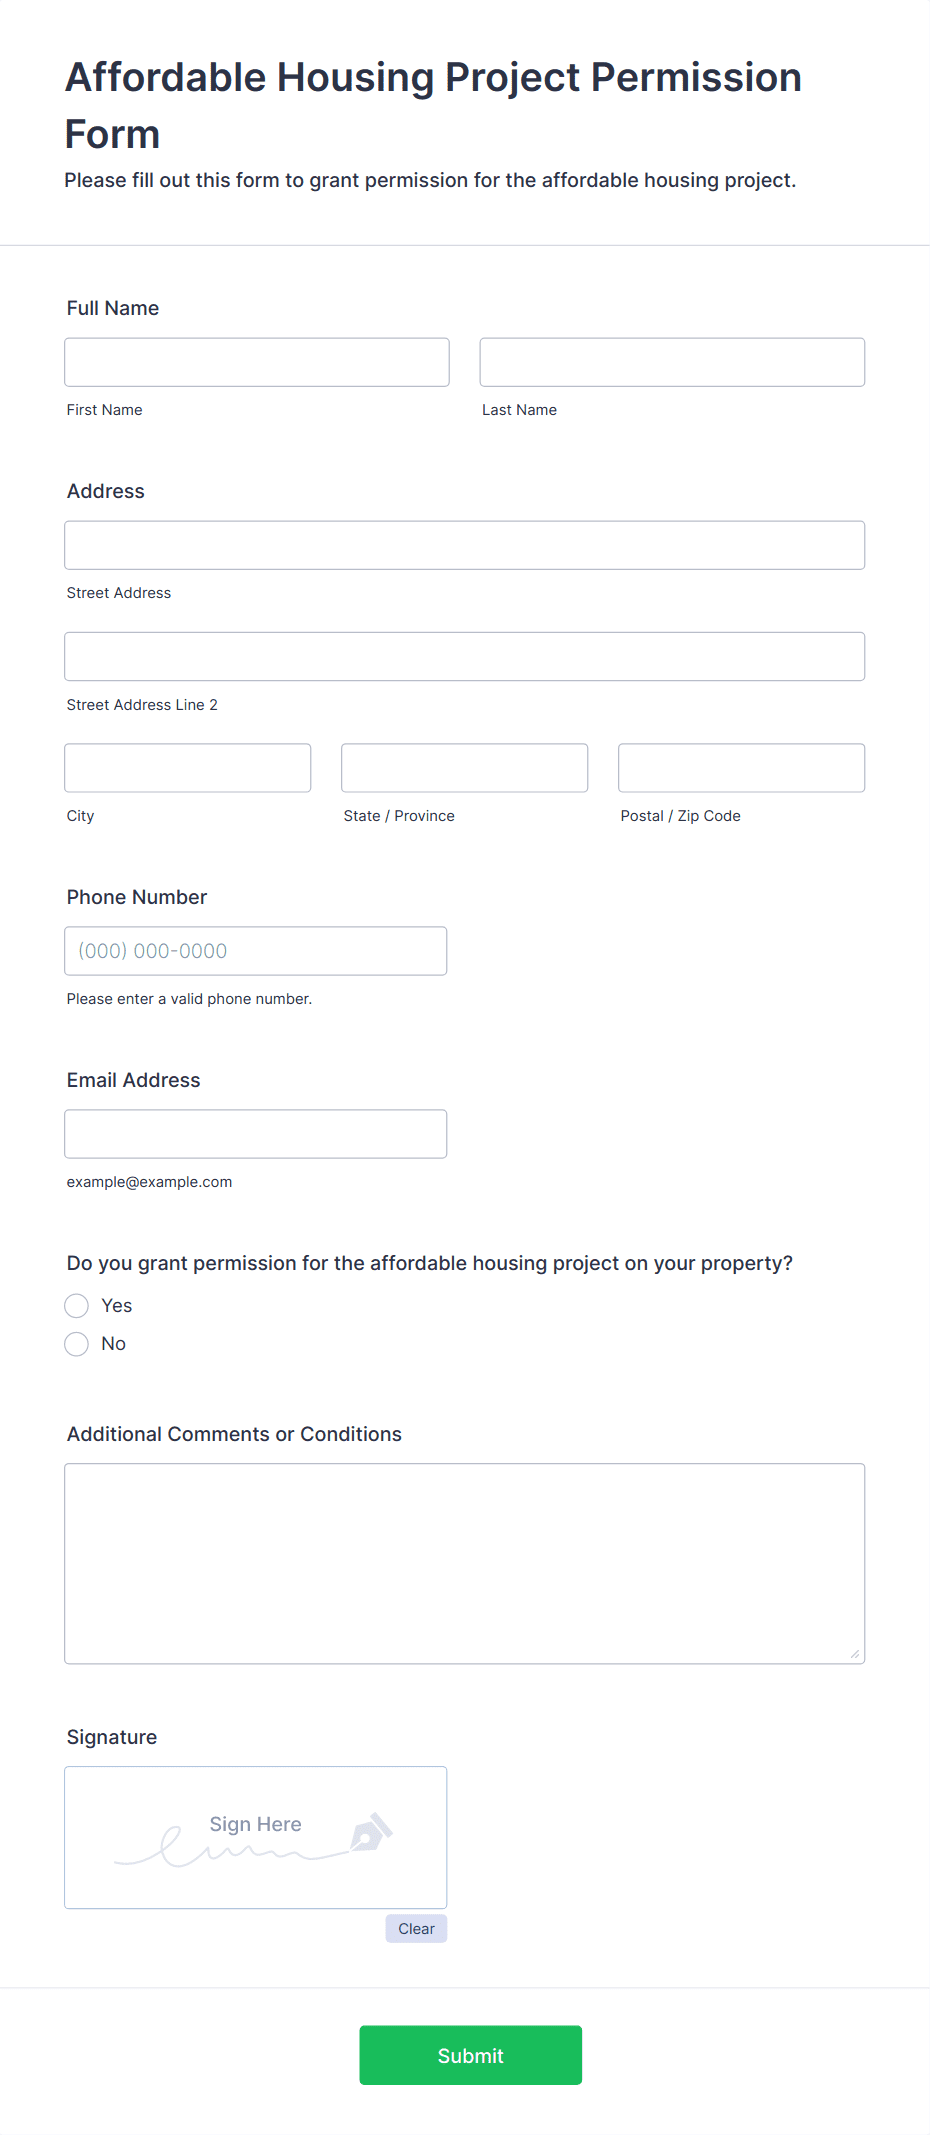
Task: Focus the Email Address field
Action: click(256, 1134)
